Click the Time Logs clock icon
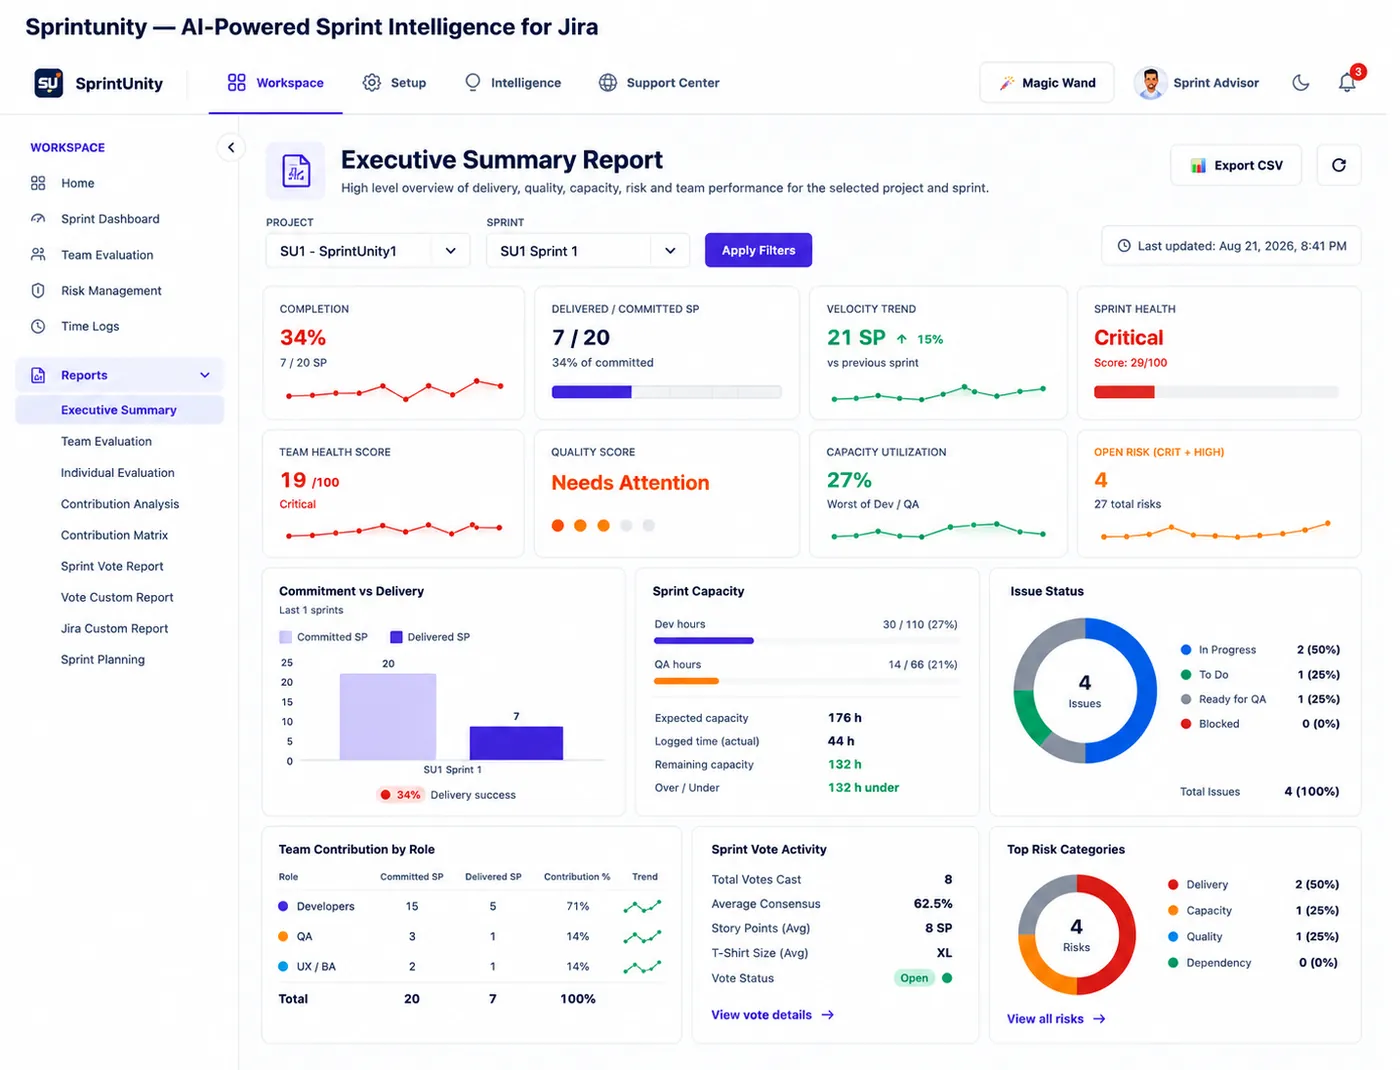The width and height of the screenshot is (1400, 1070). [x=38, y=327]
